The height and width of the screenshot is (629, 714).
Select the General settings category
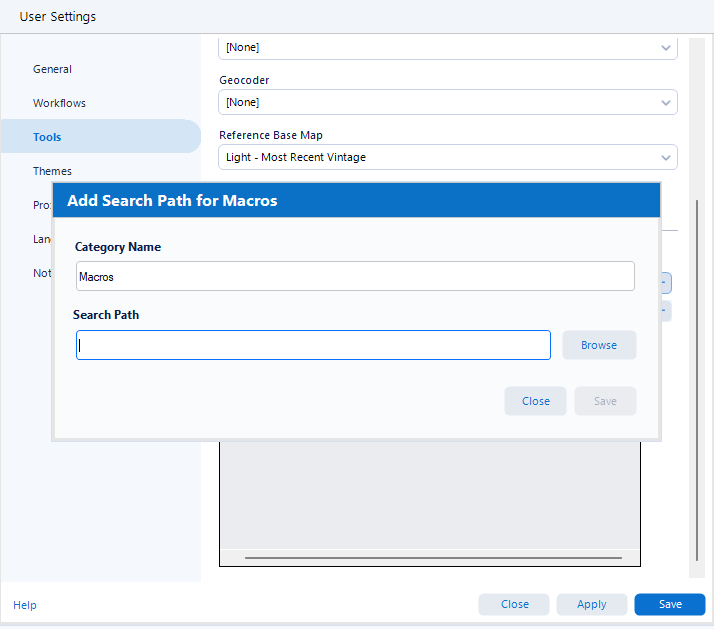[x=52, y=69]
